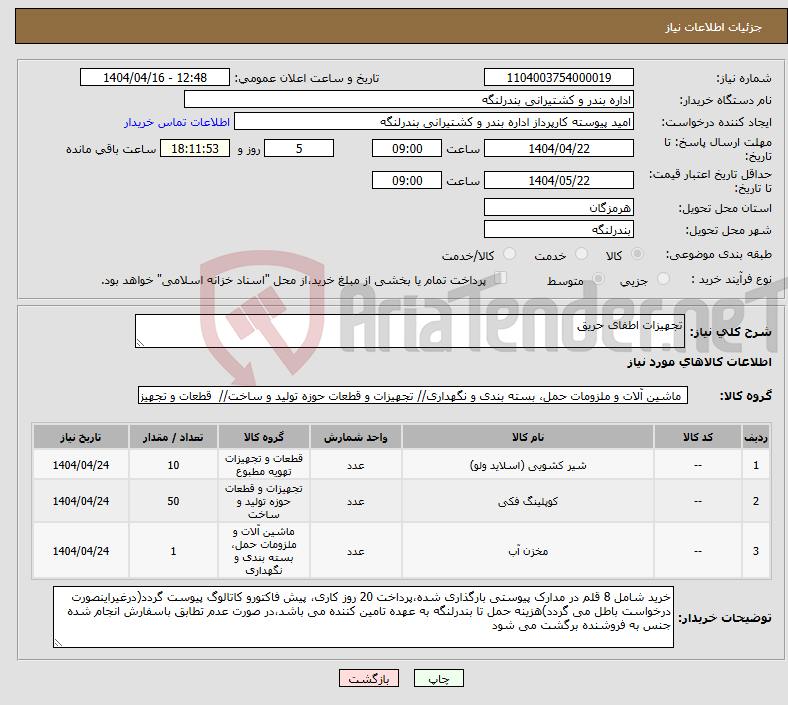Select the متوسط purchase type radio
This screenshot has width=788, height=705.
coord(598,279)
